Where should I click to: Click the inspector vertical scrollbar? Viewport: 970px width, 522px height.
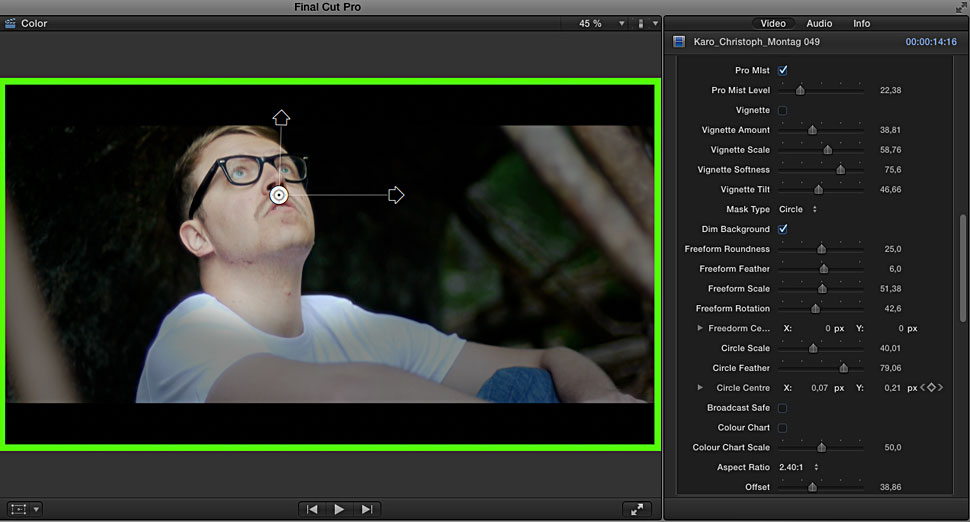click(x=962, y=267)
